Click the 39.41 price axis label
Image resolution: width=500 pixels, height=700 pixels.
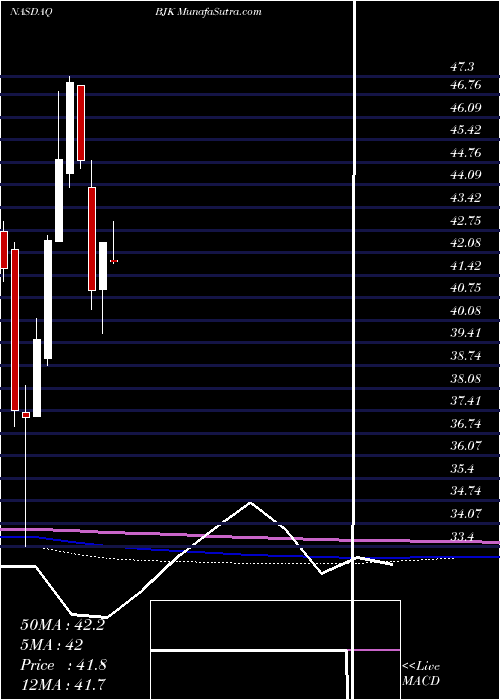(x=465, y=333)
